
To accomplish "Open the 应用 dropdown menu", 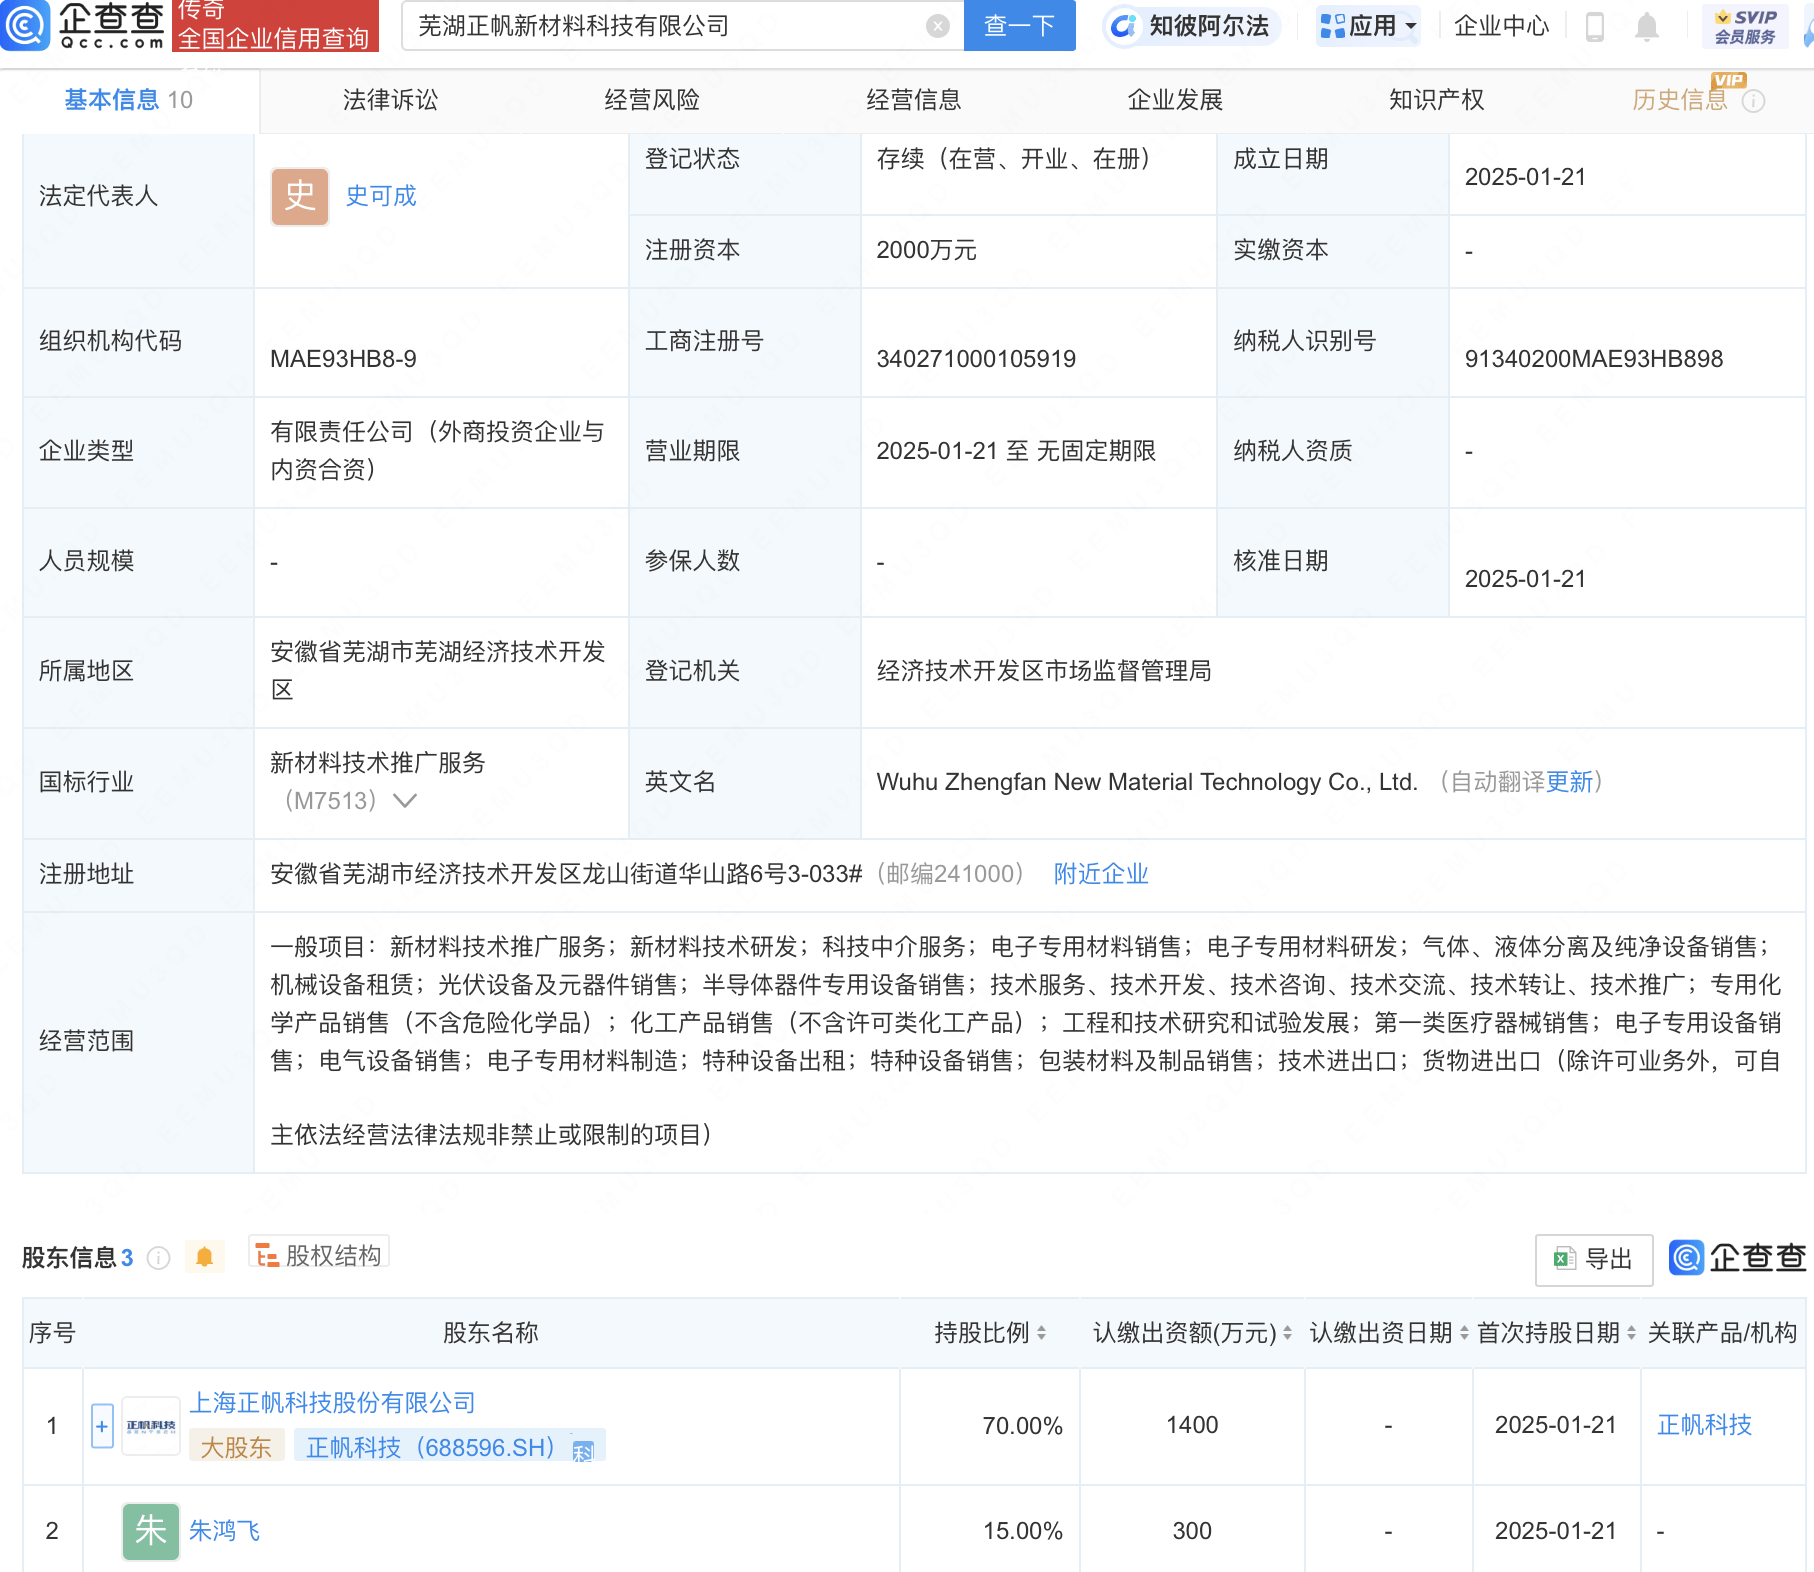I will [1368, 26].
